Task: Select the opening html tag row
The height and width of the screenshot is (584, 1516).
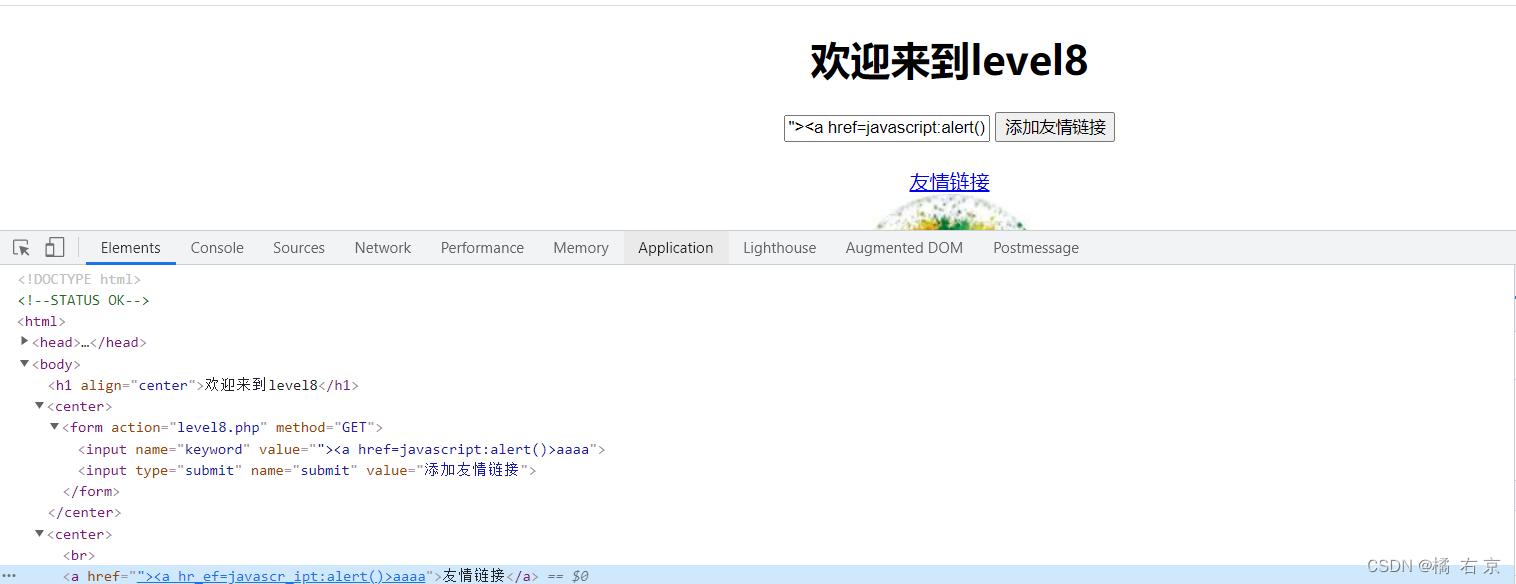Action: 41,321
